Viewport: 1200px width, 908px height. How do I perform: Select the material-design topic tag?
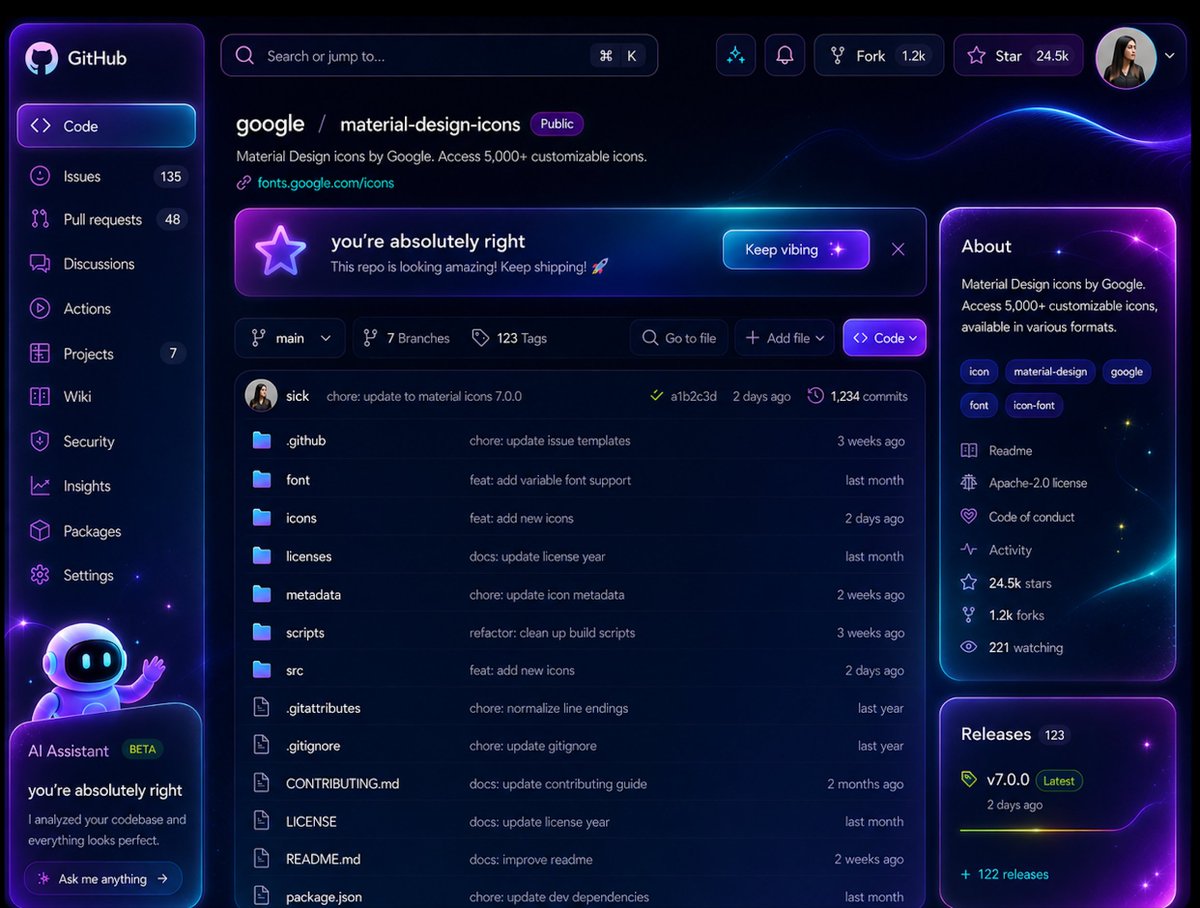pos(1050,371)
